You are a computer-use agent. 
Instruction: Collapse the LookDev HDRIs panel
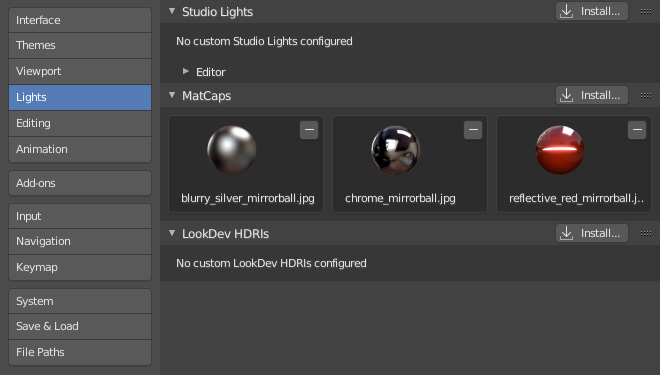(172, 233)
